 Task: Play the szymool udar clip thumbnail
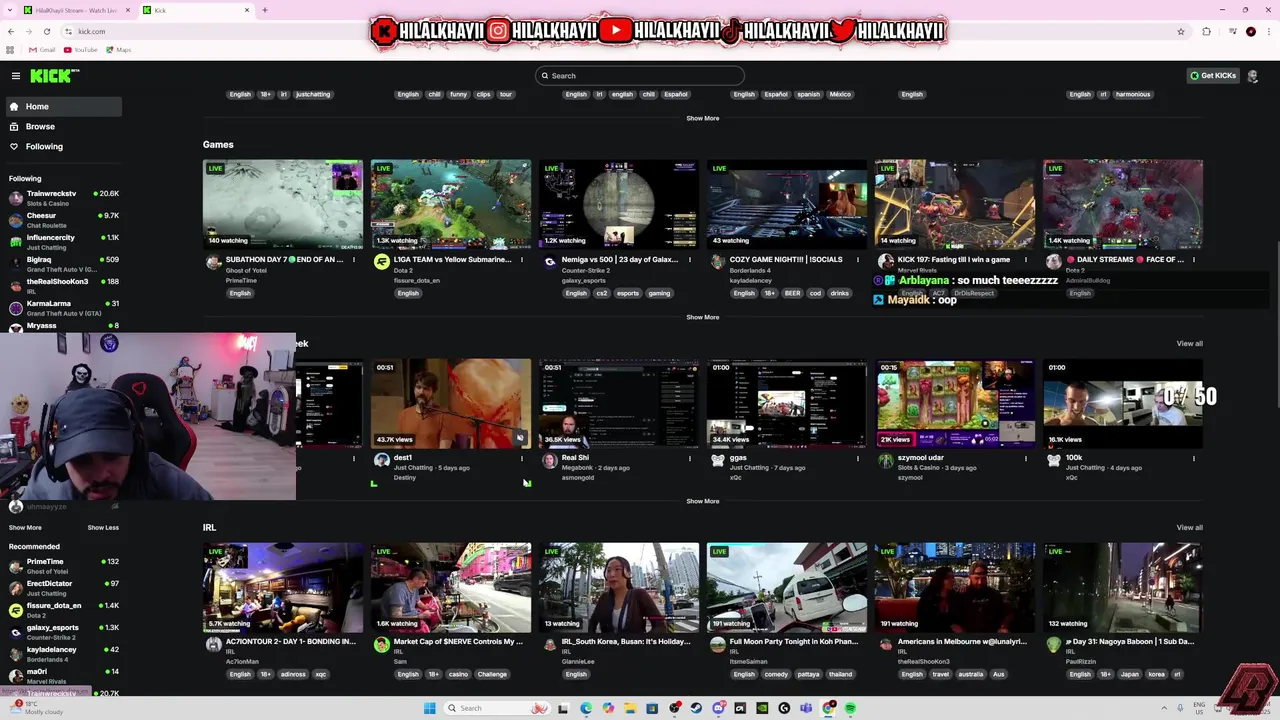coord(955,403)
